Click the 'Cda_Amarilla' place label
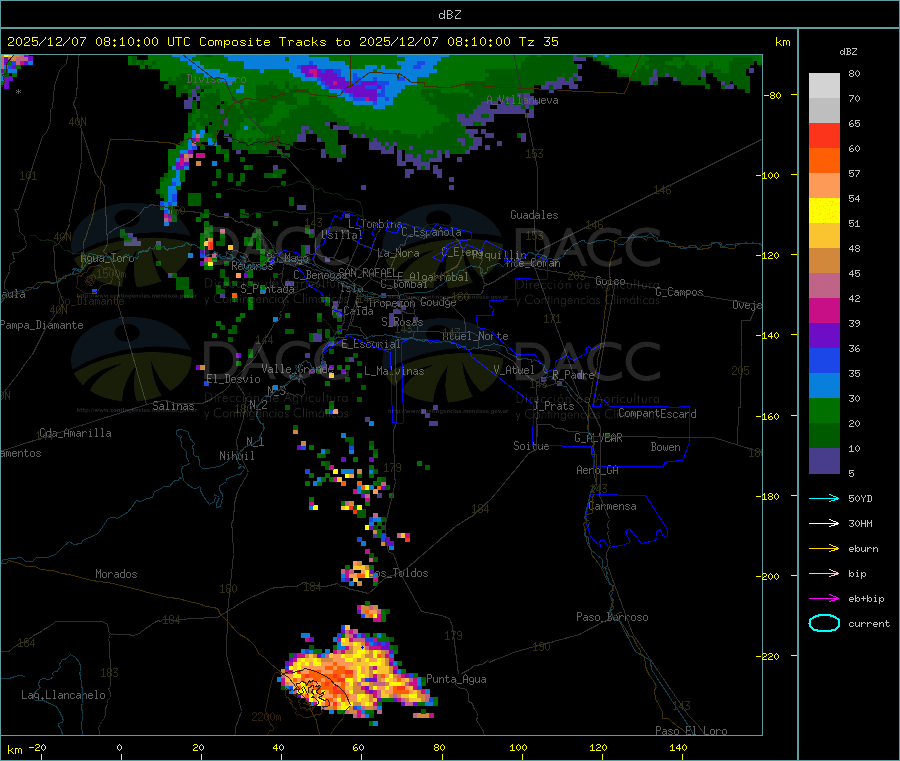Image resolution: width=900 pixels, height=761 pixels. click(75, 433)
